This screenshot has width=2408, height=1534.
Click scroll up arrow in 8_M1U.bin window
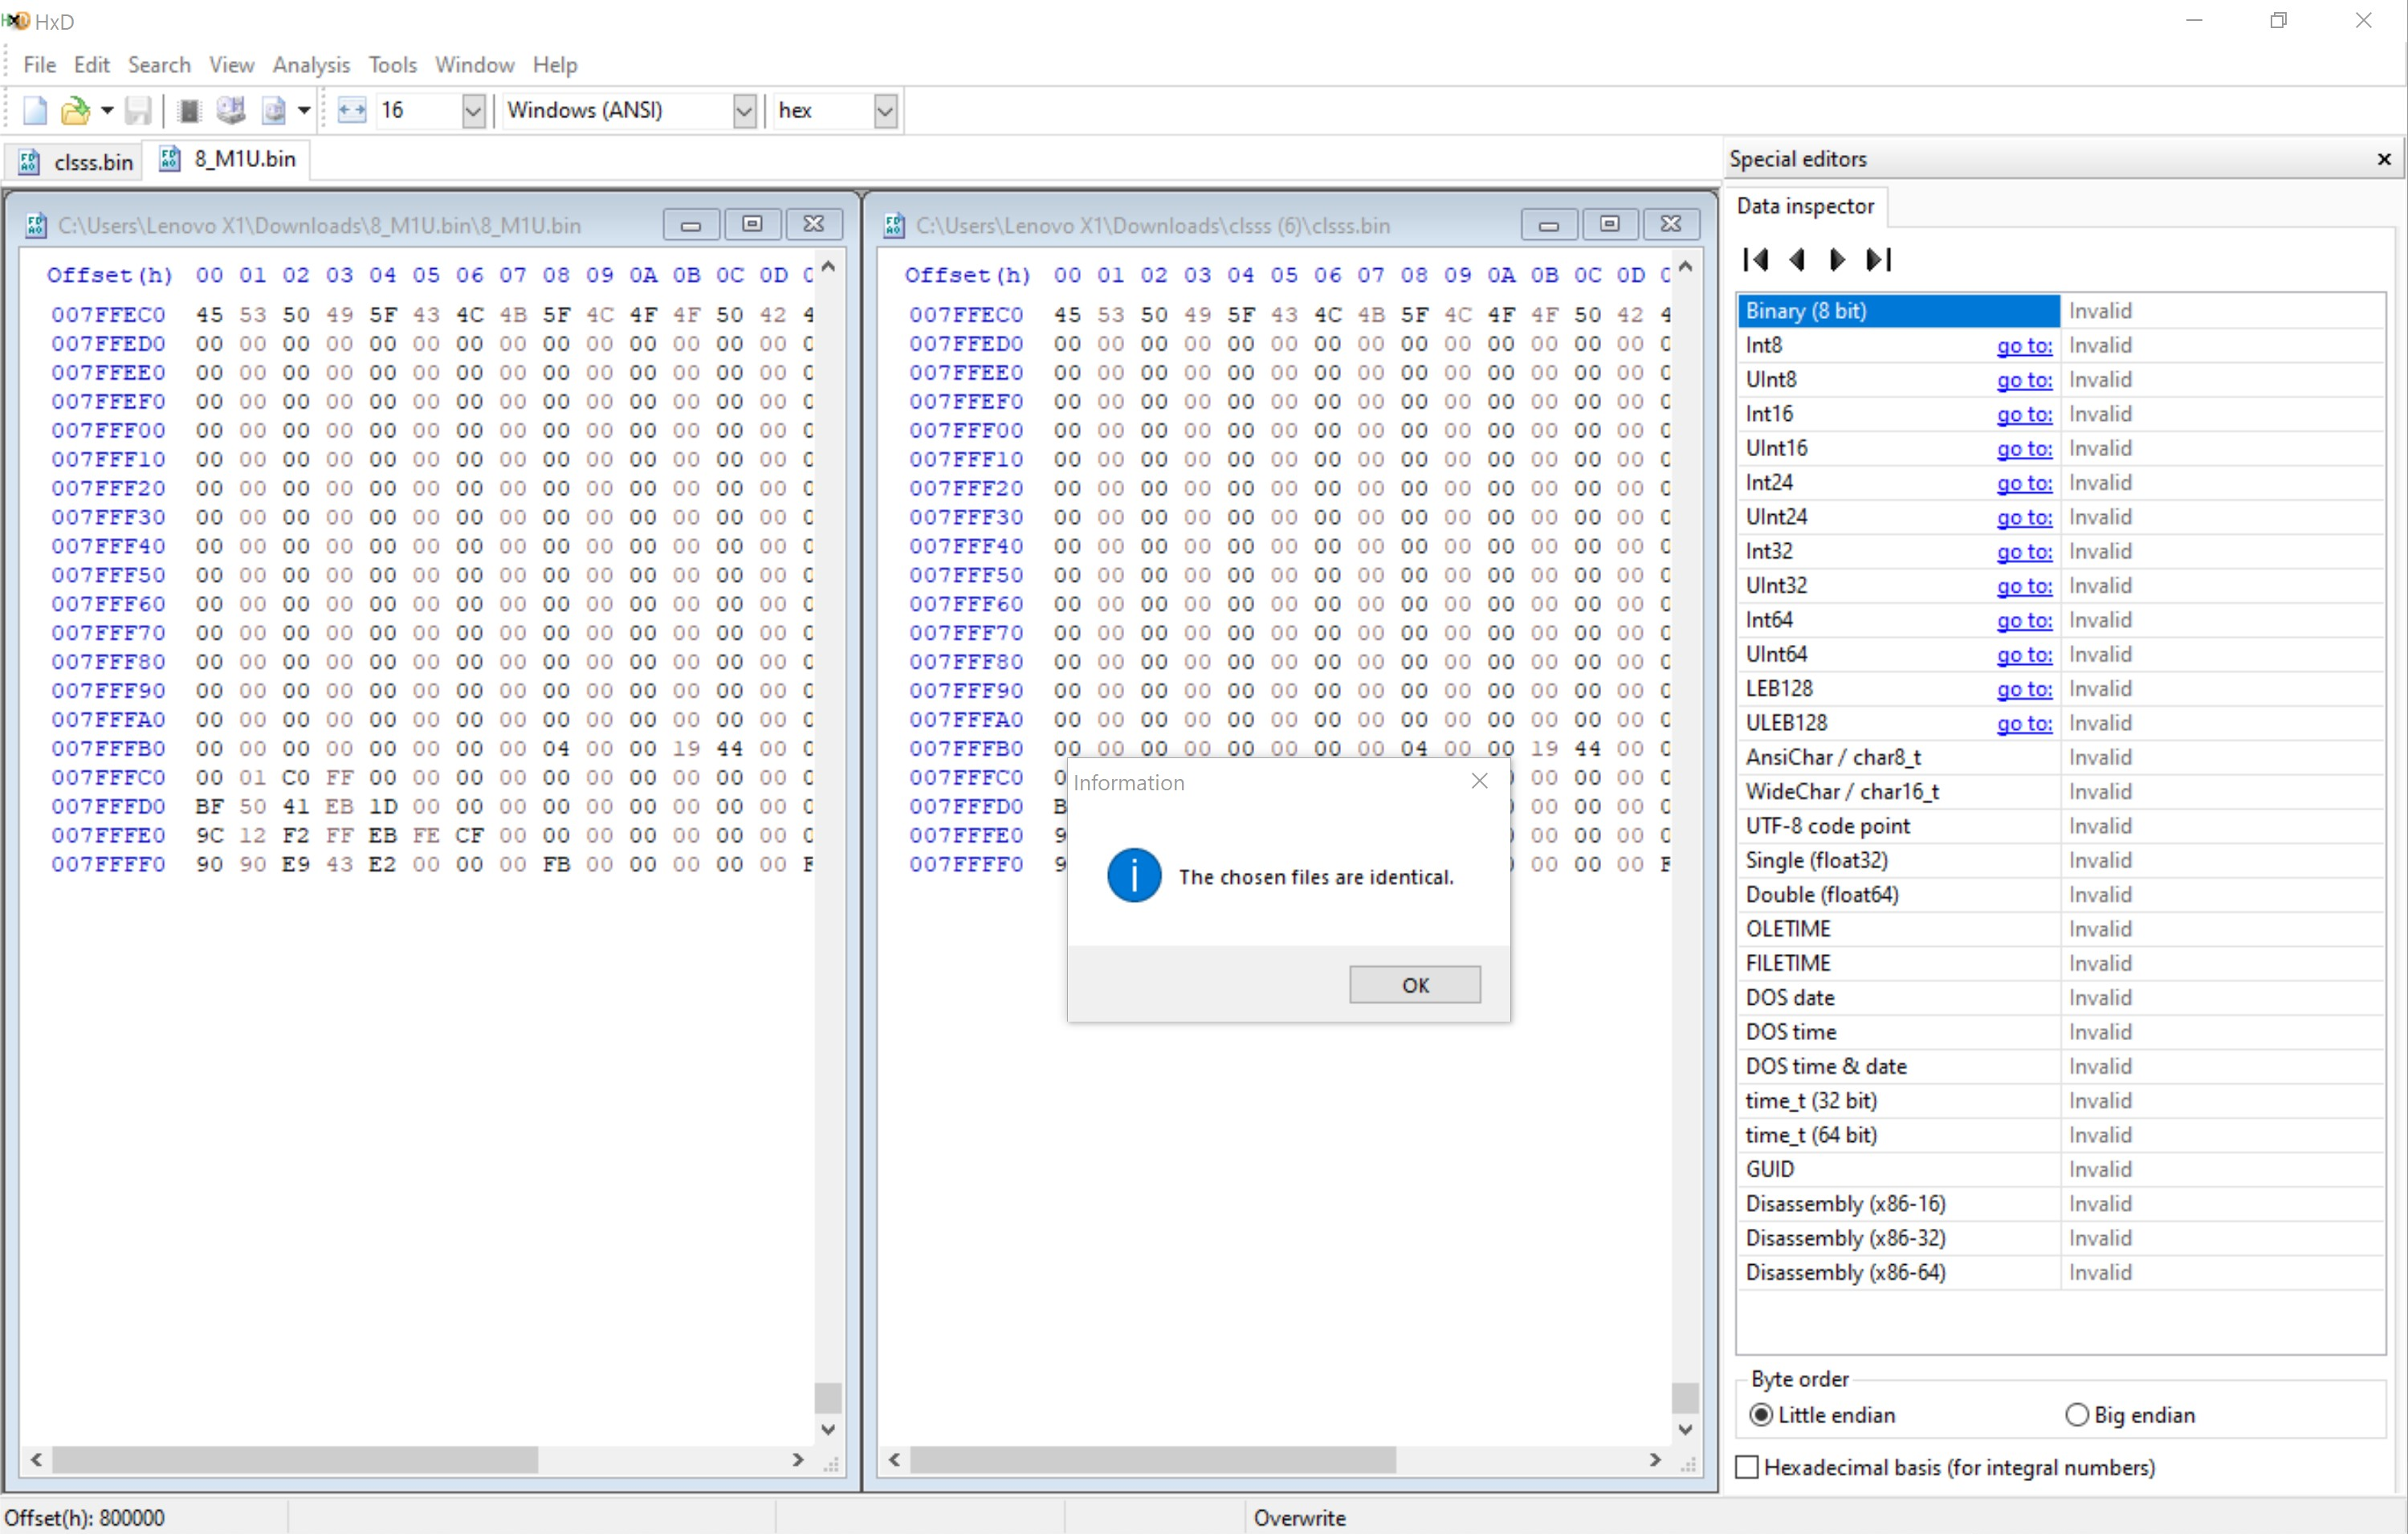(x=828, y=266)
